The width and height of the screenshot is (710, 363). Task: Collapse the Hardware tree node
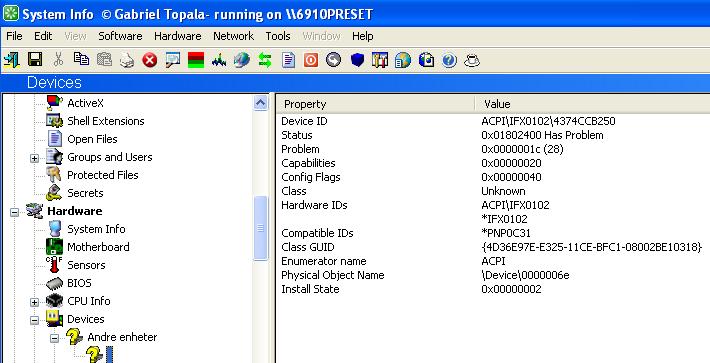pos(14,212)
